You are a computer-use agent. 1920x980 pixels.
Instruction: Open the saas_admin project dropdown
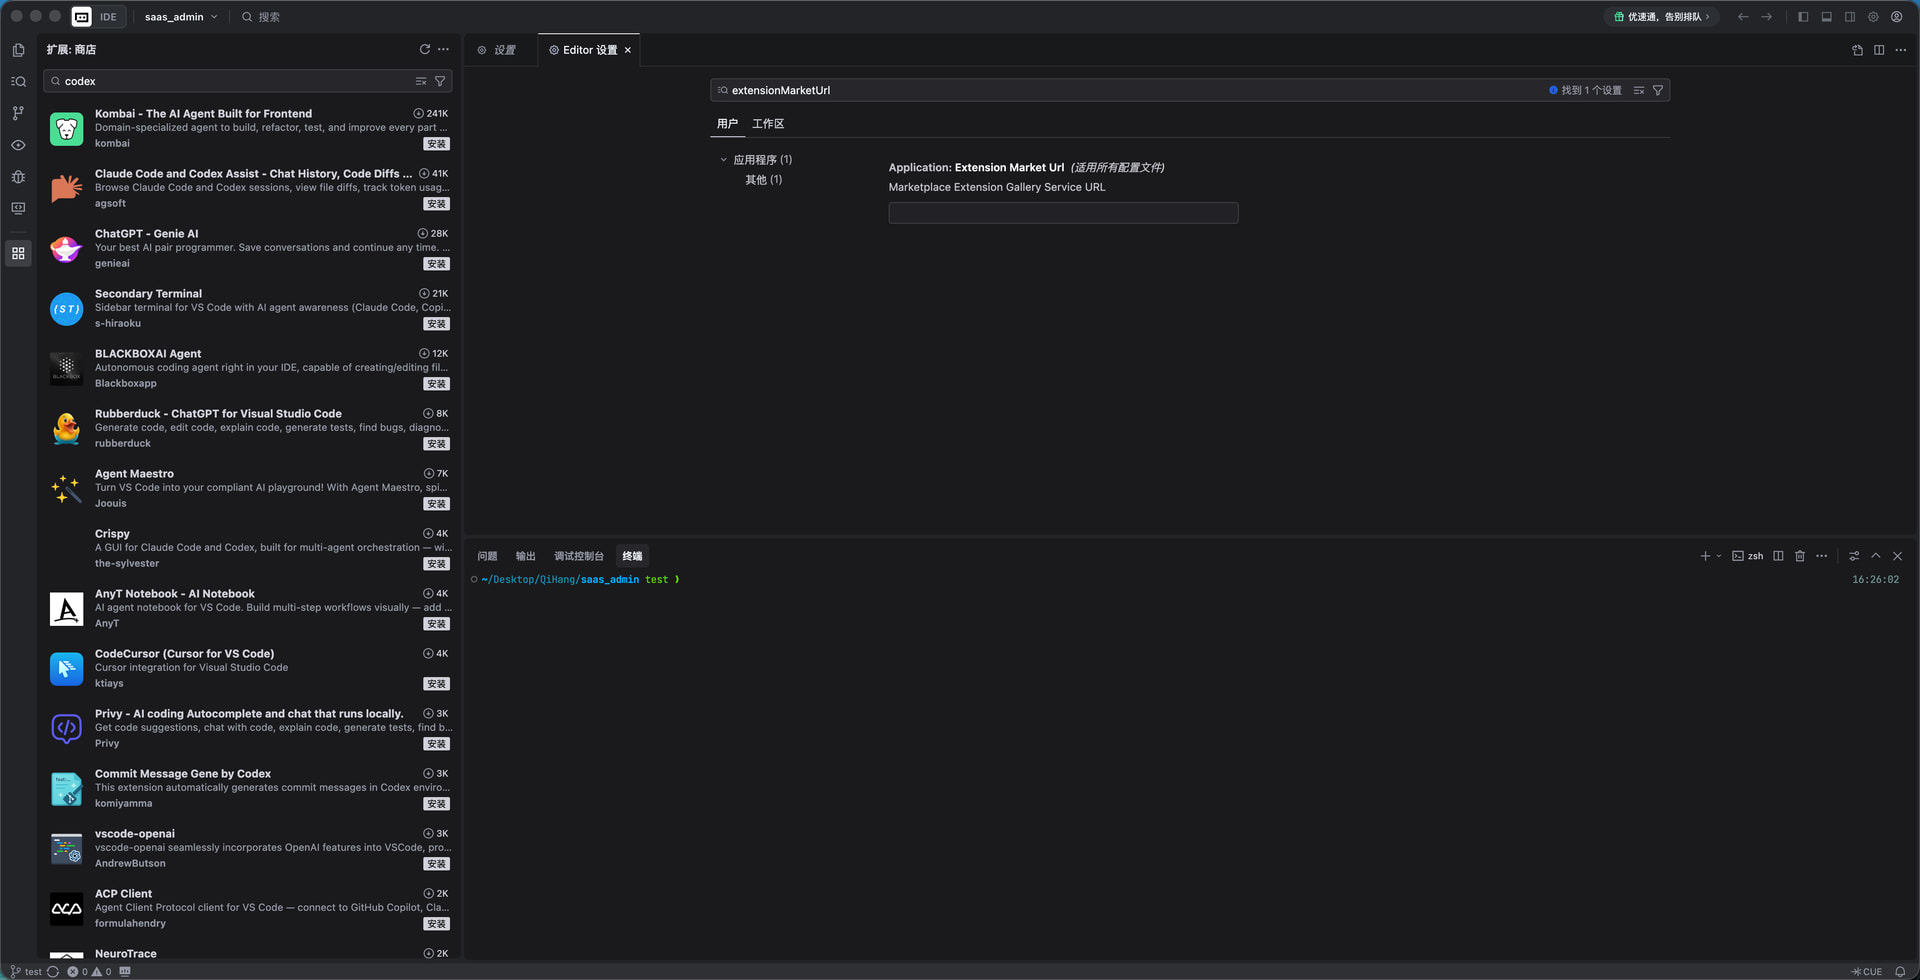click(181, 17)
